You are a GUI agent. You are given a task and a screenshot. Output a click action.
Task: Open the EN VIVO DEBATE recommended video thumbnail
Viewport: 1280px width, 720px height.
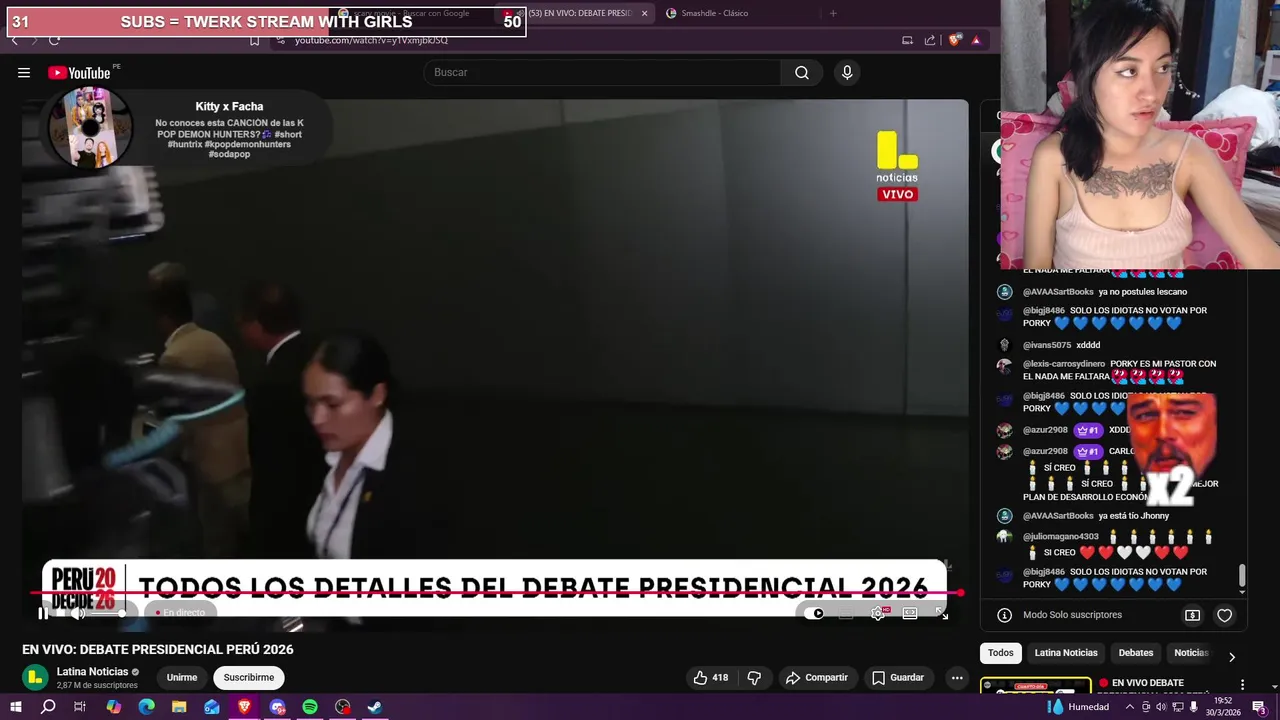coord(1036,685)
